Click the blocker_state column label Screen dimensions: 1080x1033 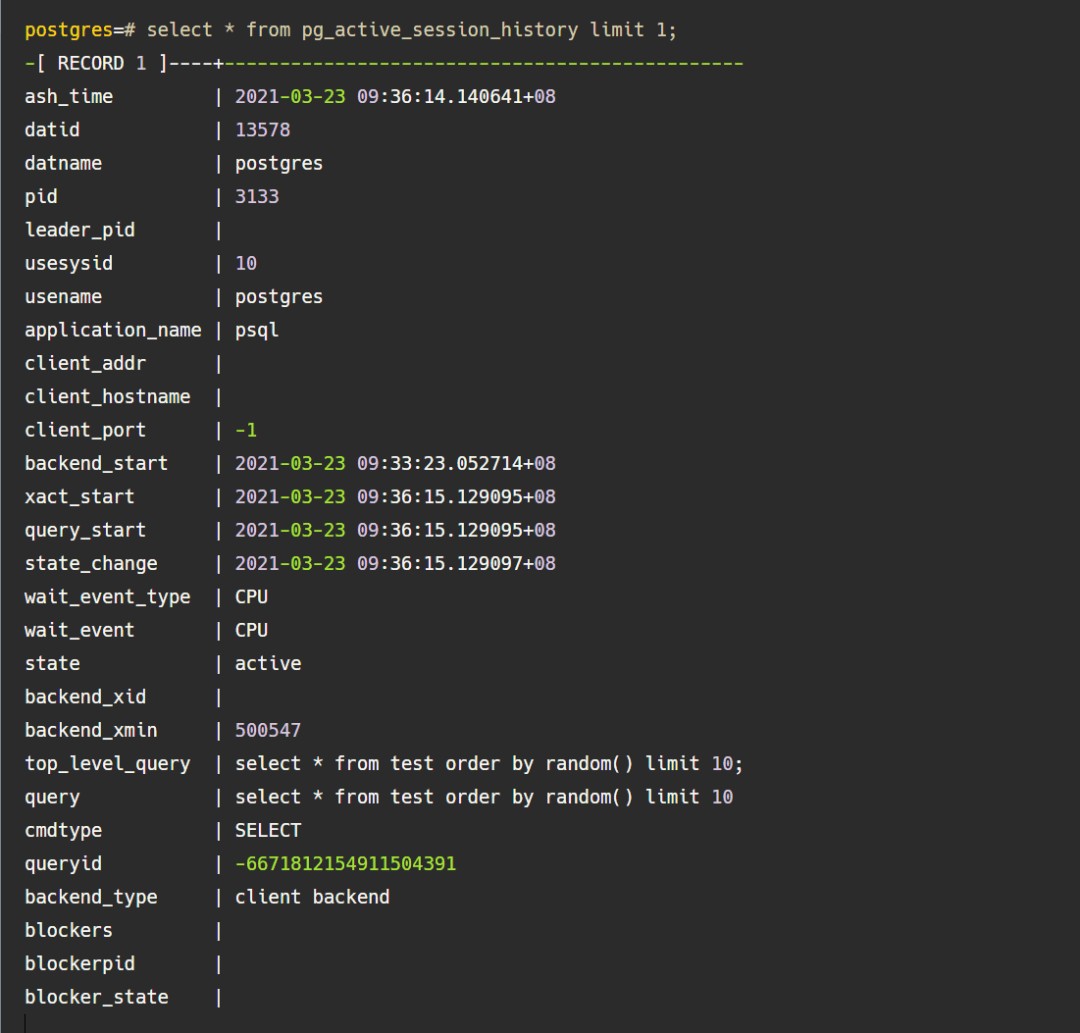point(96,997)
